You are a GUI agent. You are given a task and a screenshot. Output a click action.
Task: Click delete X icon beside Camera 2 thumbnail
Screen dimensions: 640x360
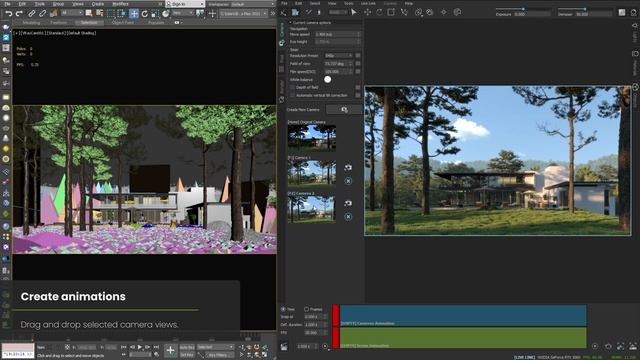[348, 217]
